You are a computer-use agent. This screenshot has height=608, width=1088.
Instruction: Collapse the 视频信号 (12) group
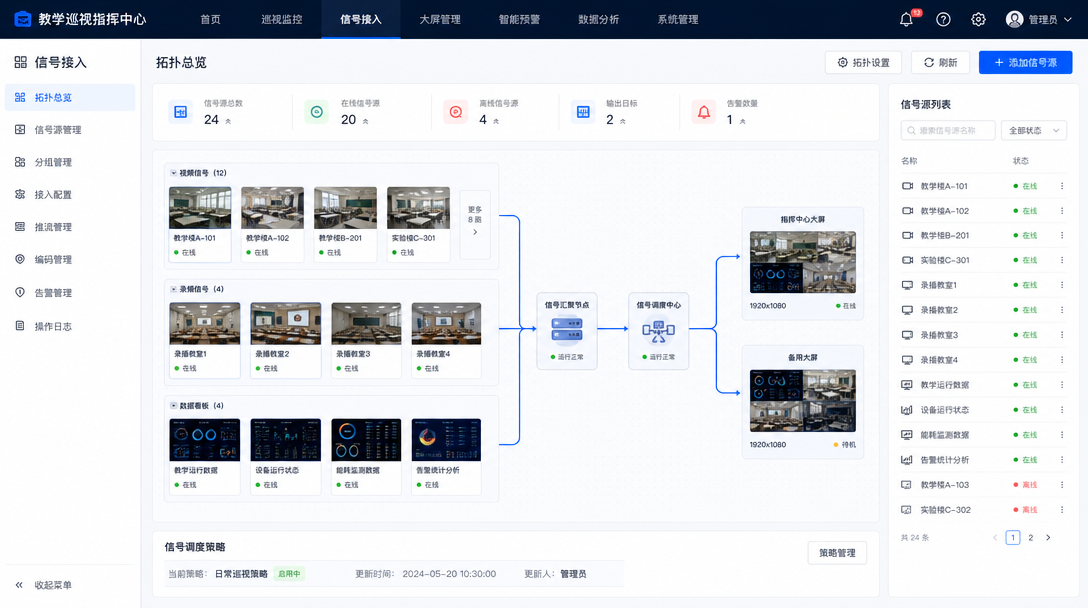pos(173,173)
